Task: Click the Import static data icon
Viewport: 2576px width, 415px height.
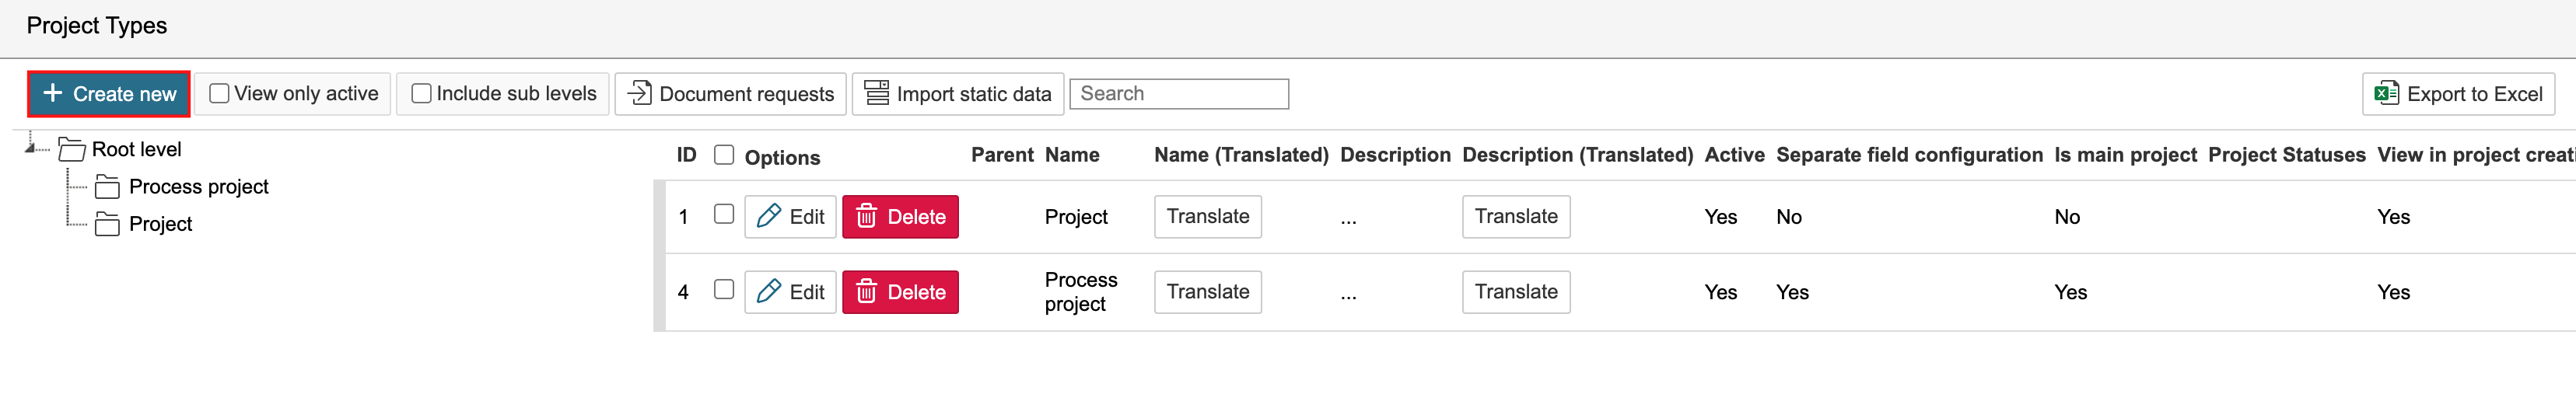Action: point(876,93)
